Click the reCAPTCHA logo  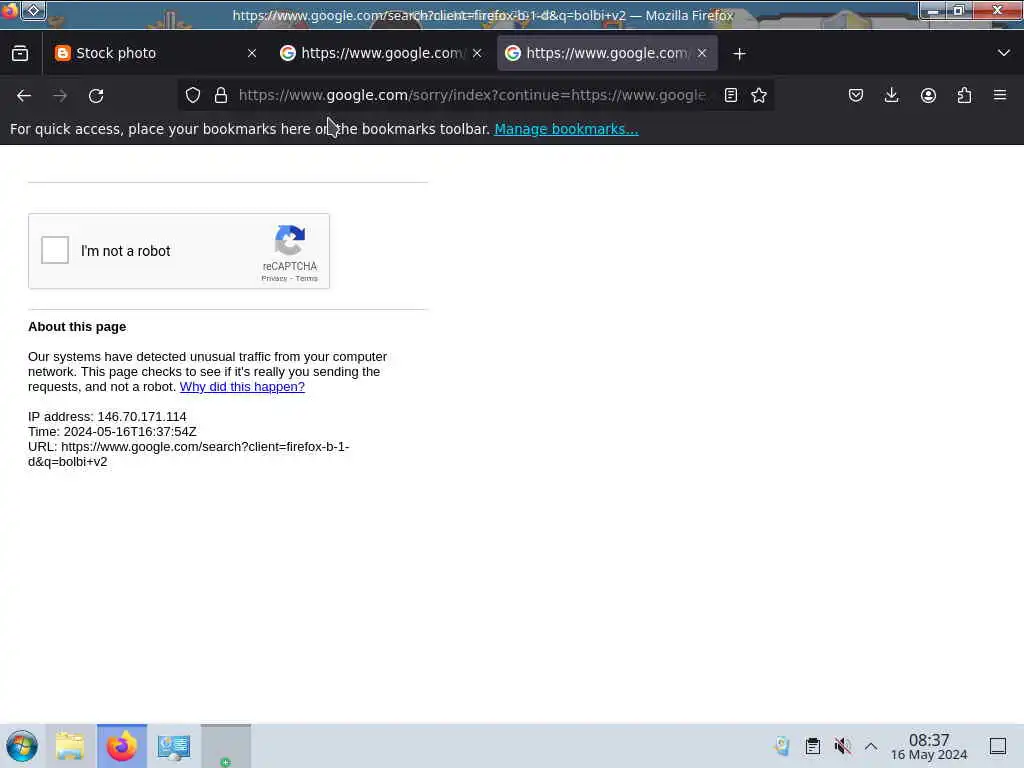[290, 240]
